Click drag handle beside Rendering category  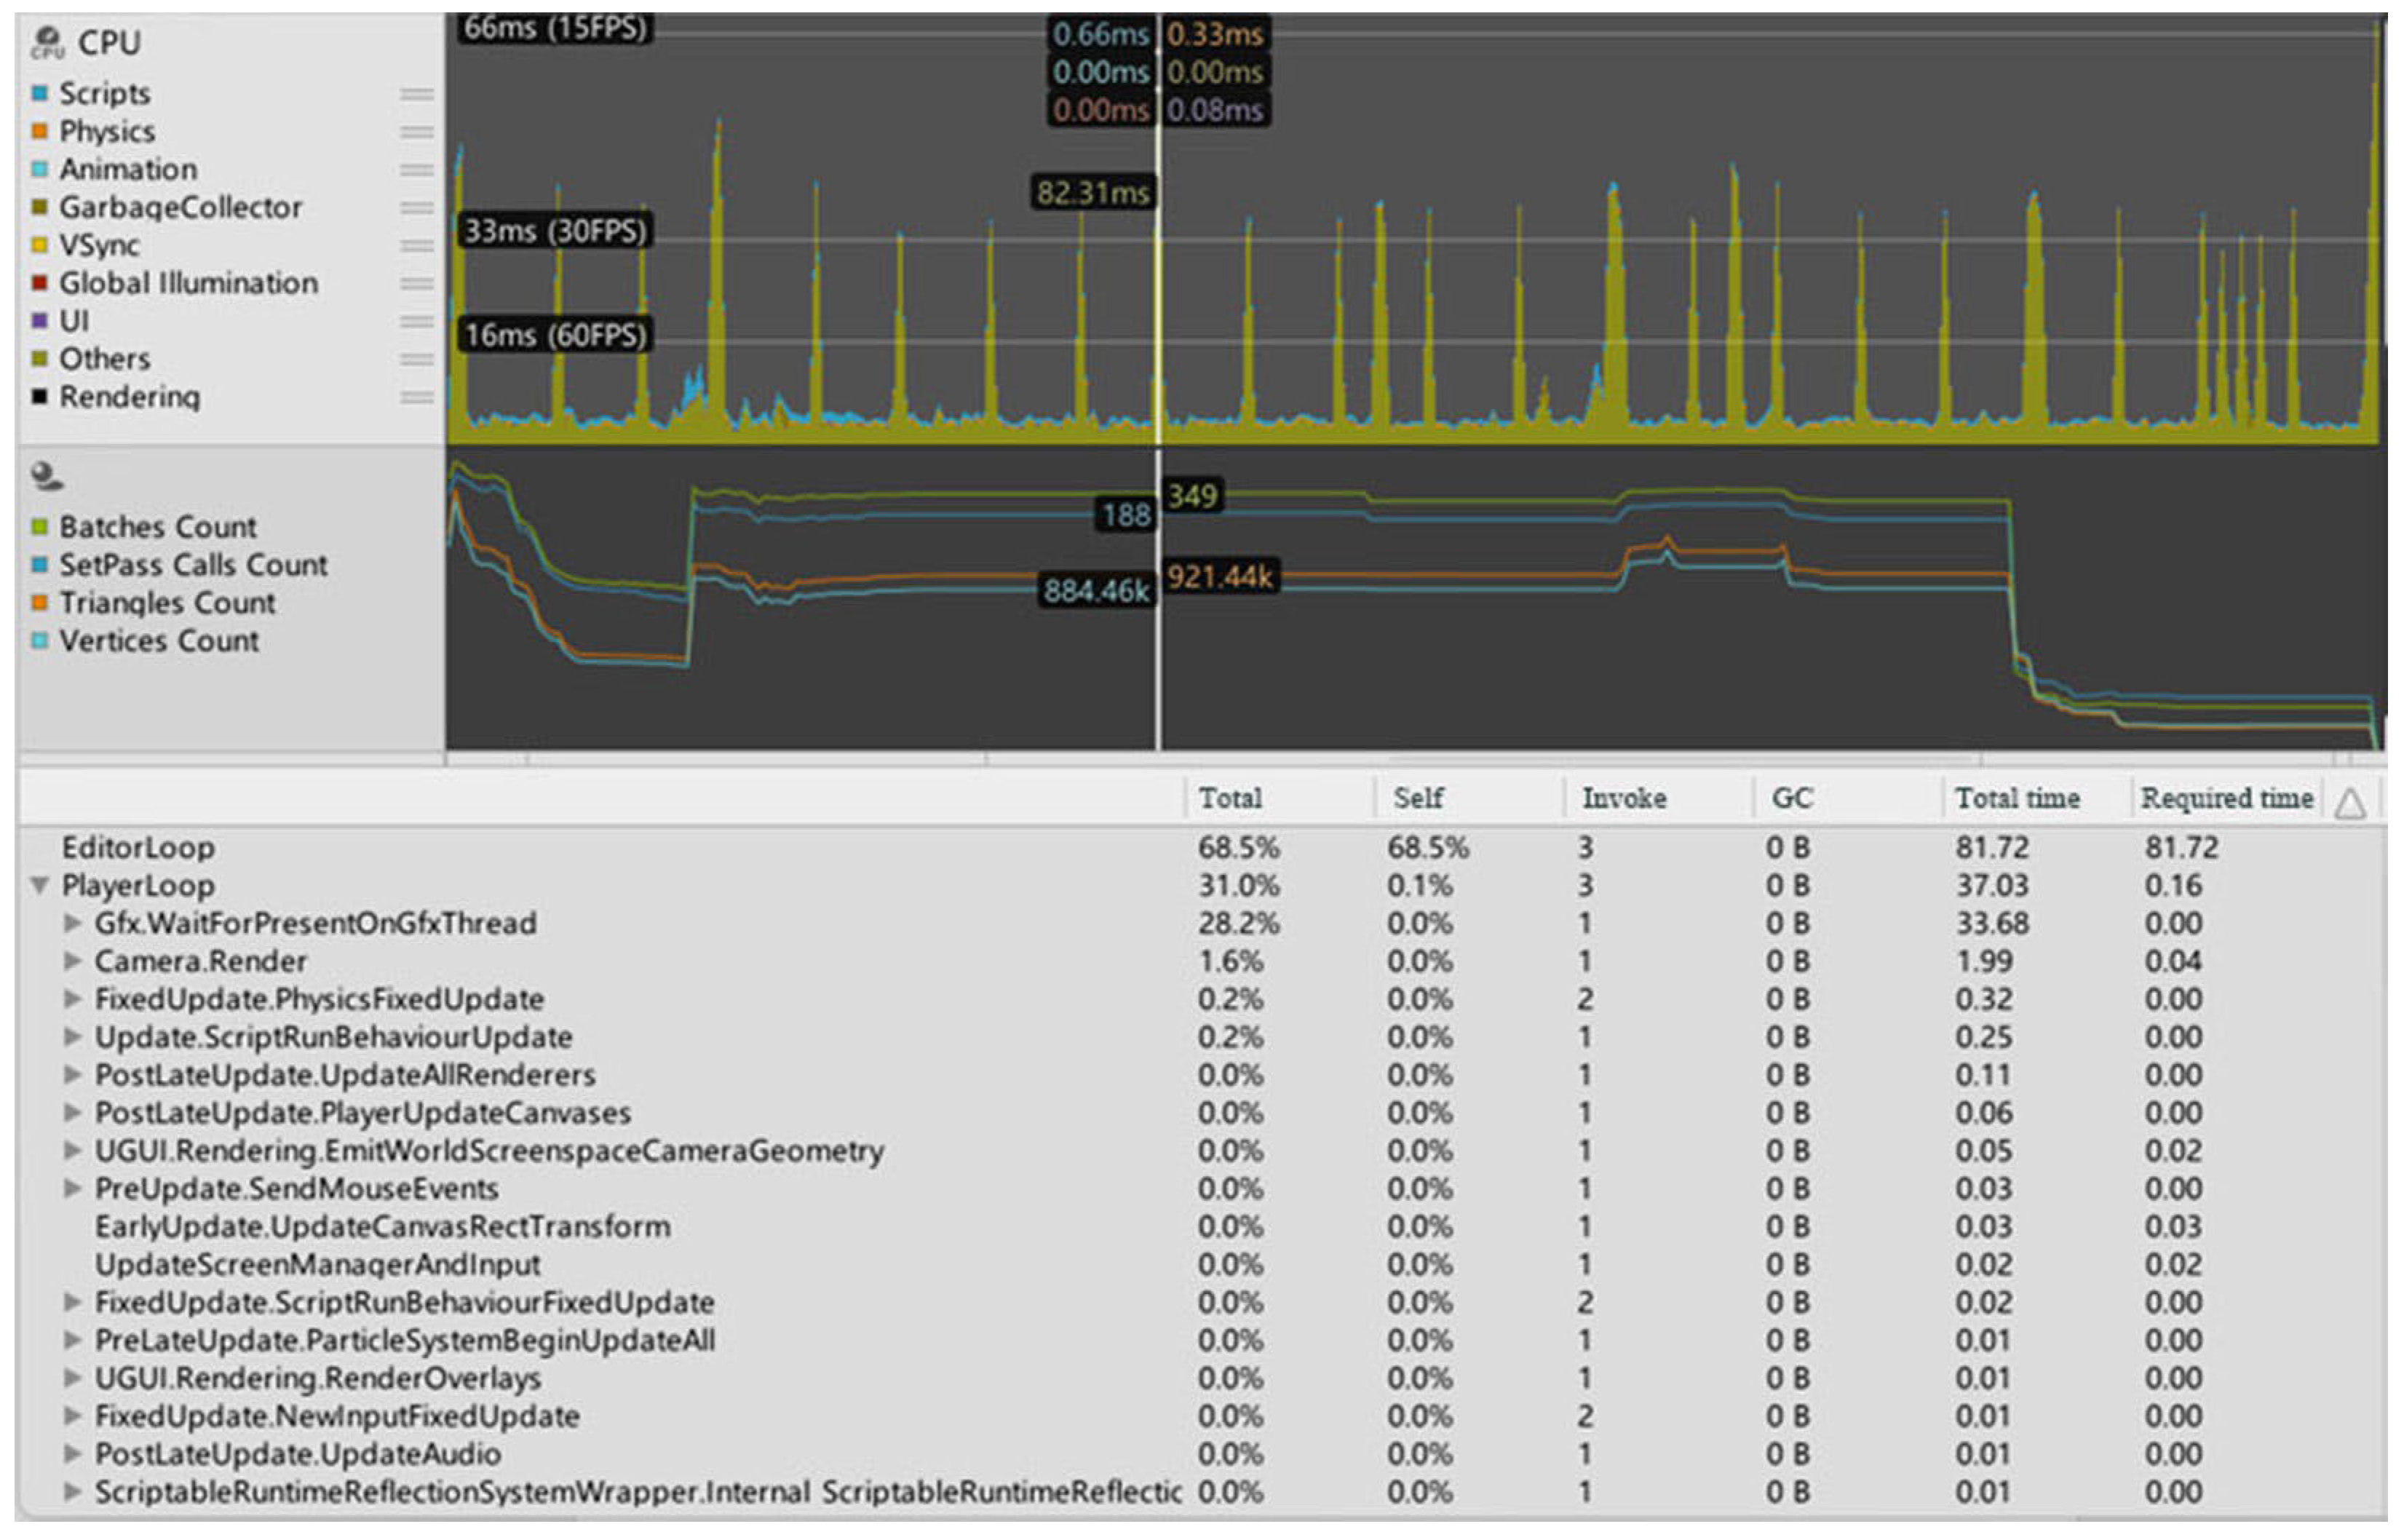tap(416, 397)
